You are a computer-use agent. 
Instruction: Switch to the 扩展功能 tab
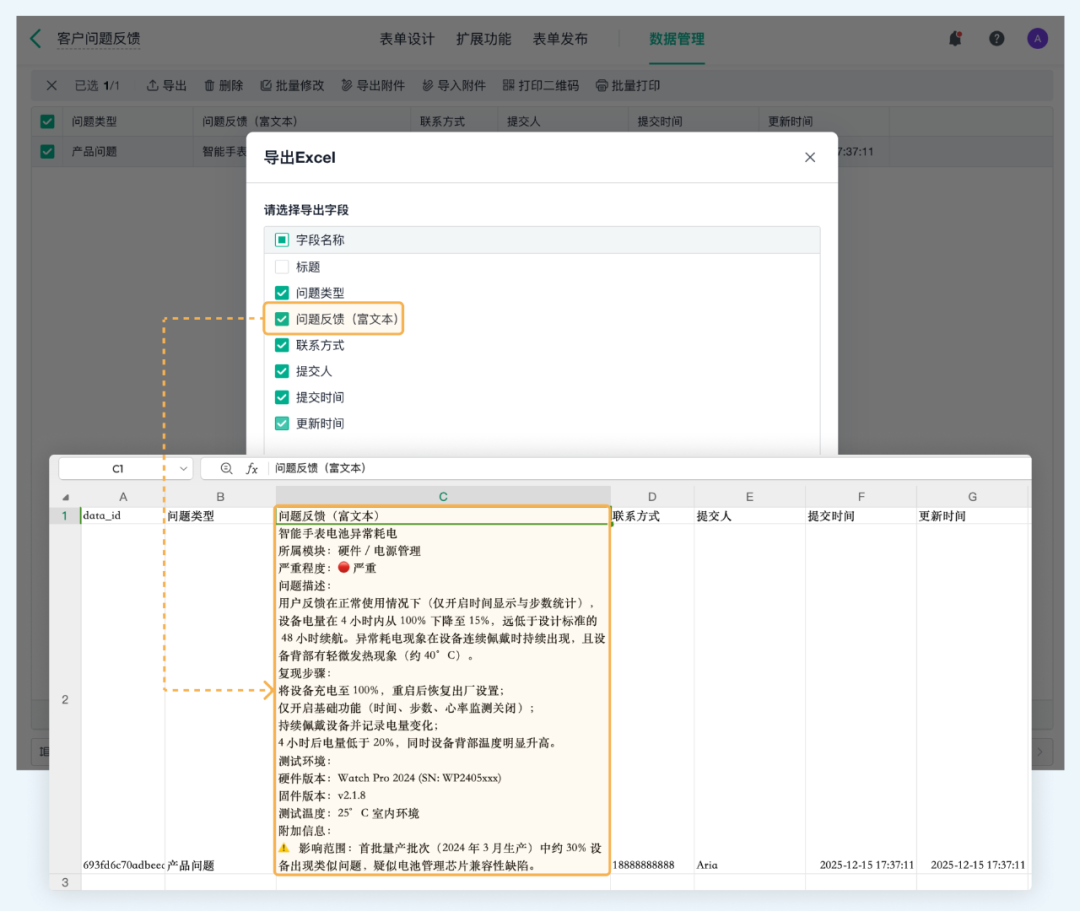[484, 39]
